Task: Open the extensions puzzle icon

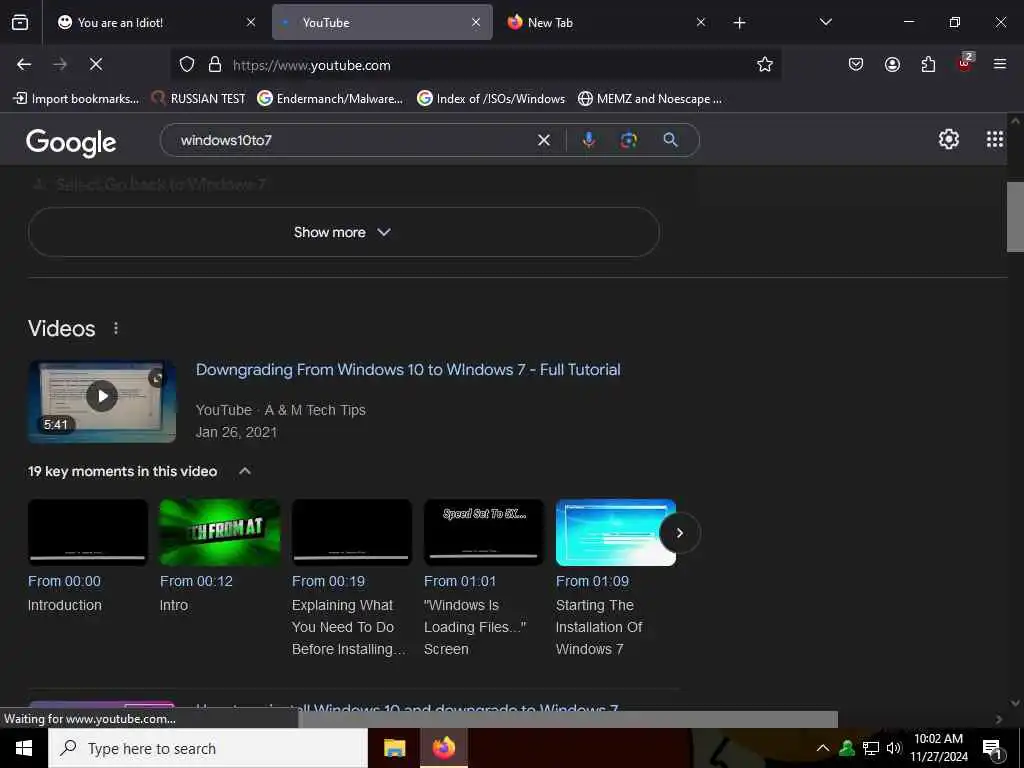Action: pos(928,64)
